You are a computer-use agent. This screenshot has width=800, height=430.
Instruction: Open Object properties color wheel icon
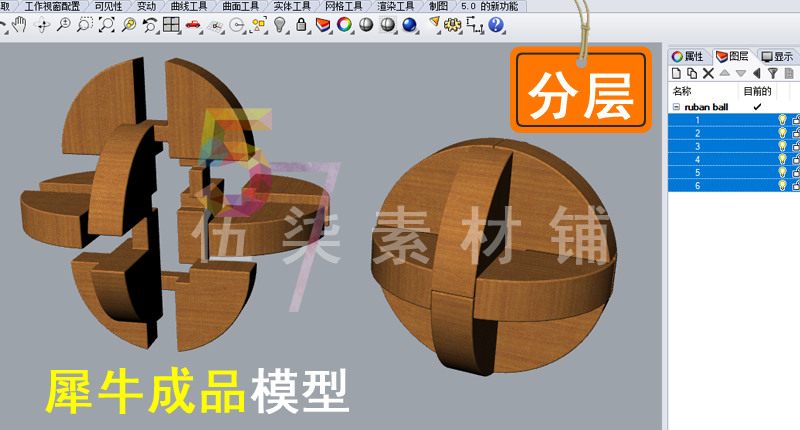(x=344, y=24)
